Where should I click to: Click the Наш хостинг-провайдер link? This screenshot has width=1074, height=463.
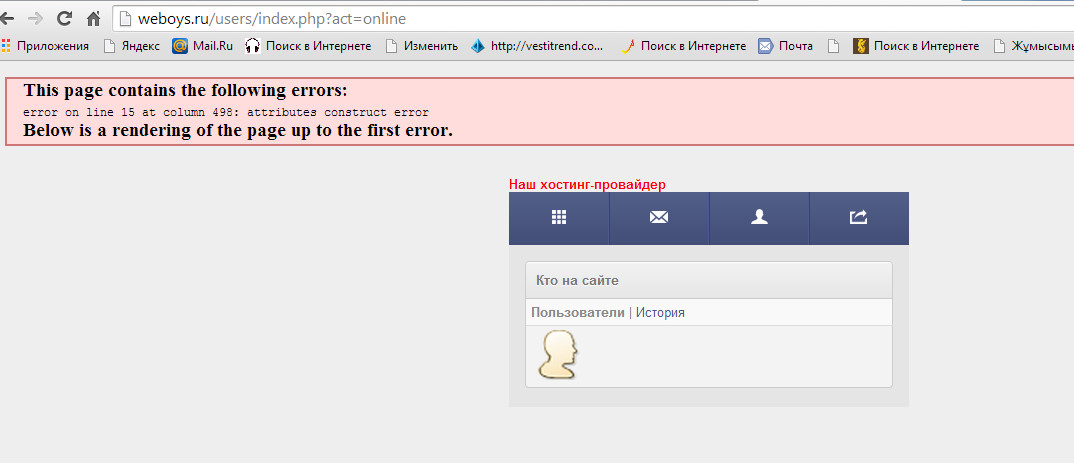[x=587, y=184]
